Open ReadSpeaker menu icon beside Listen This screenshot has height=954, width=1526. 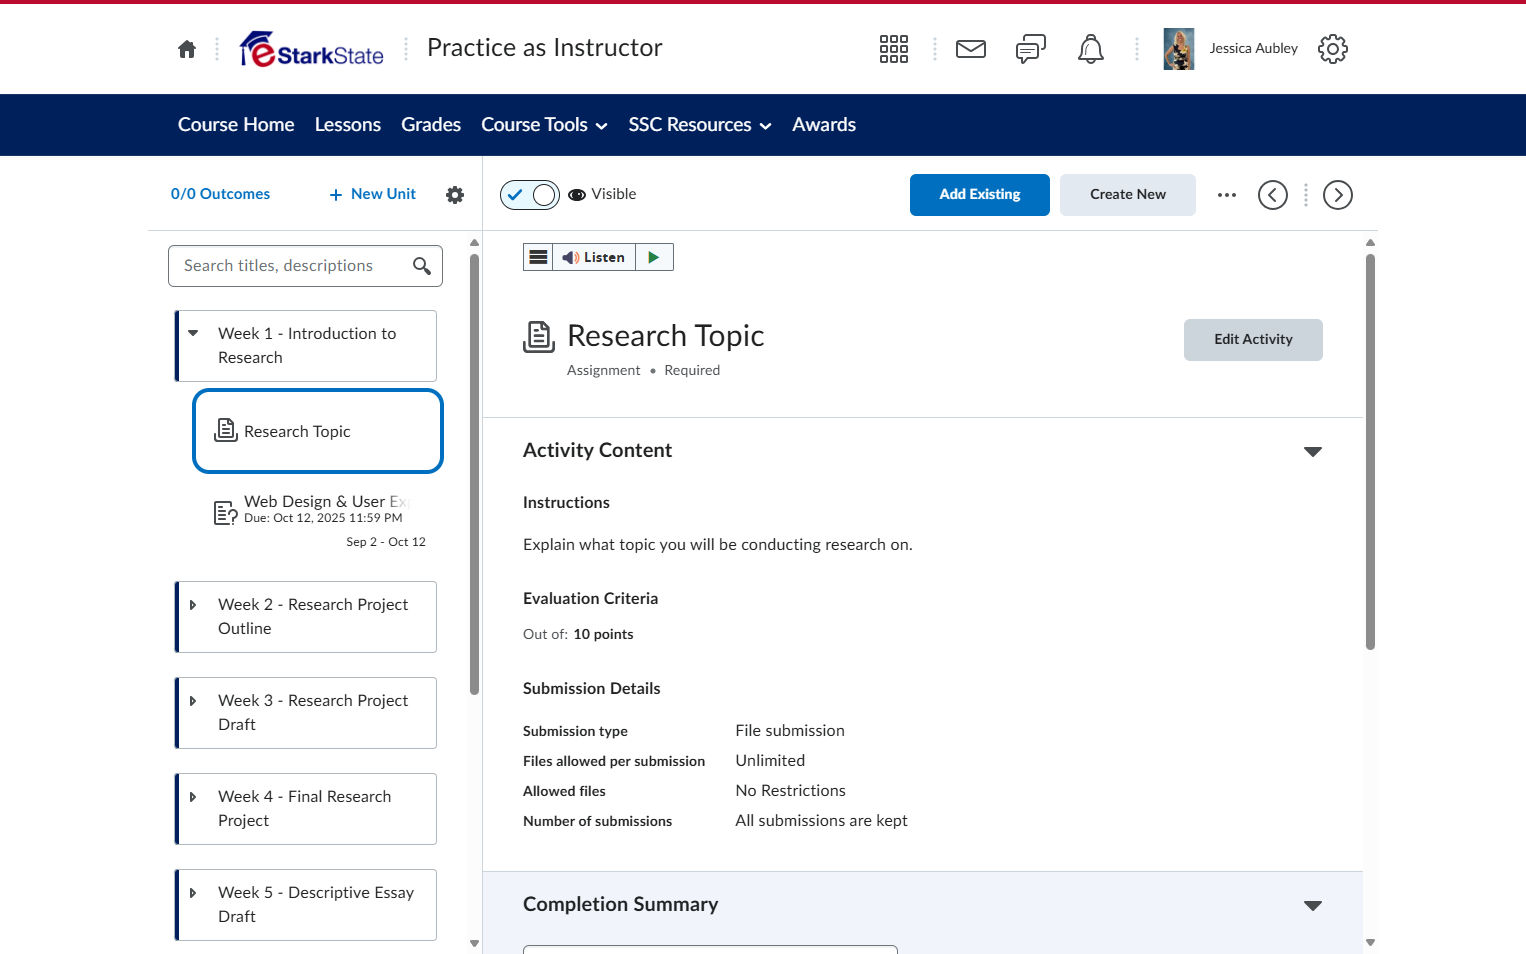(x=538, y=257)
